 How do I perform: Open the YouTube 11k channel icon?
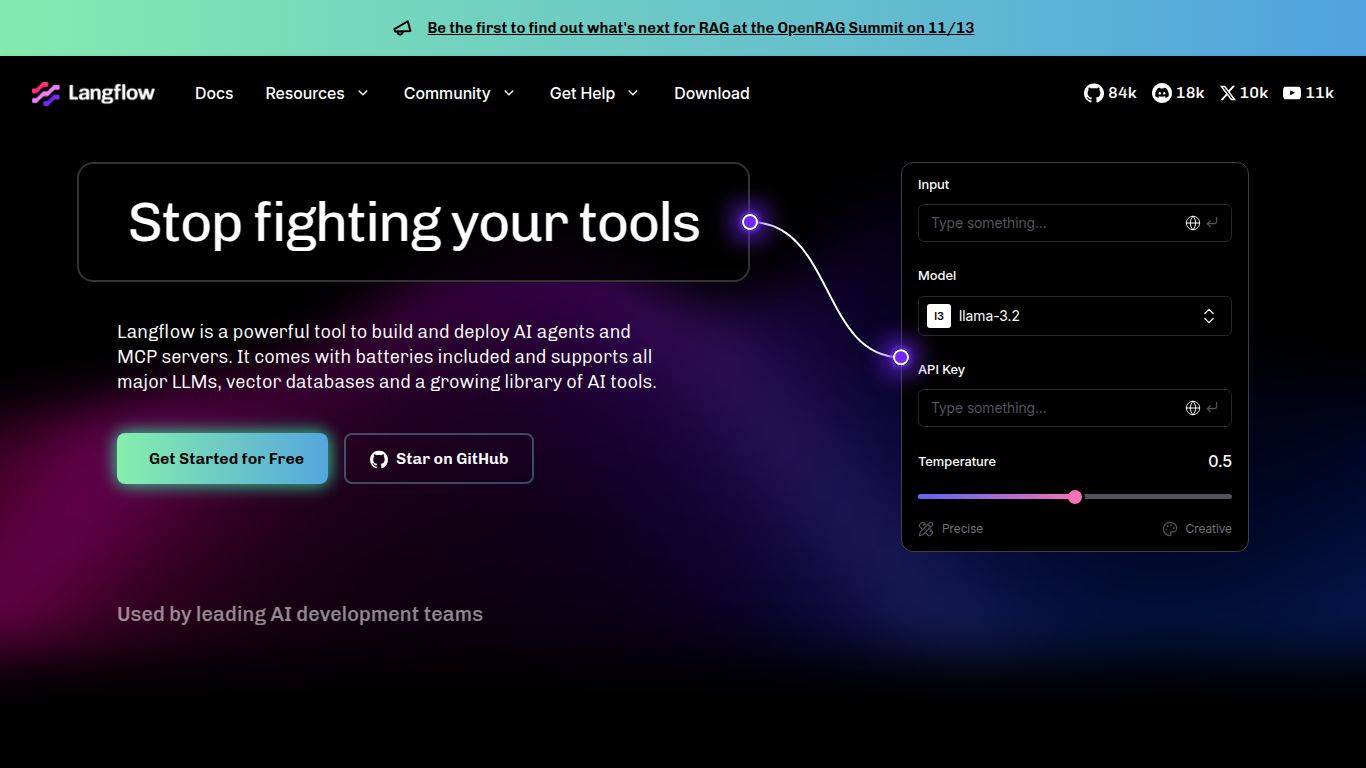pyautogui.click(x=1292, y=93)
